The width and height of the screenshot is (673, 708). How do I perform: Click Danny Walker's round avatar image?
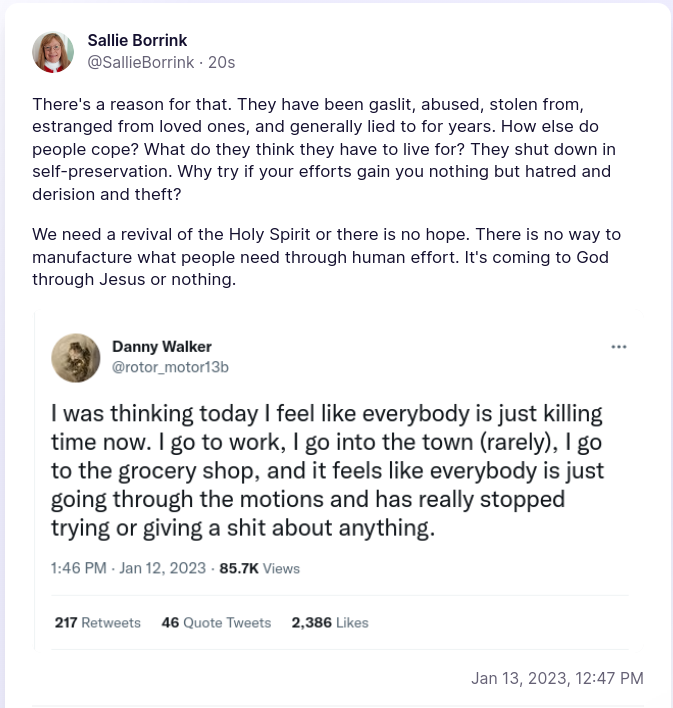[x=76, y=358]
